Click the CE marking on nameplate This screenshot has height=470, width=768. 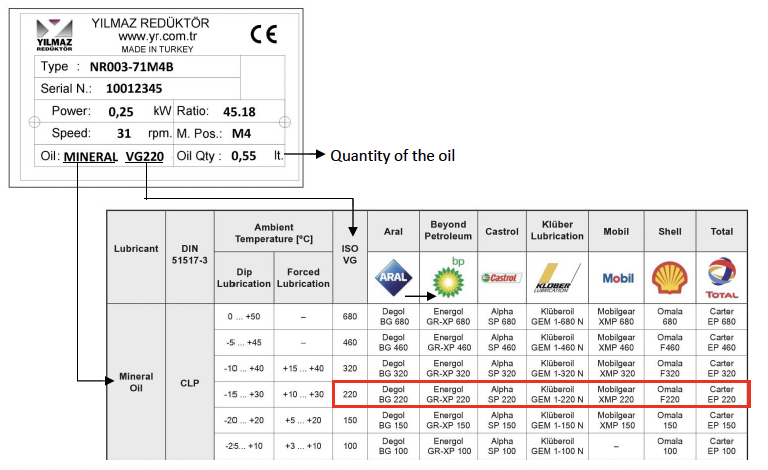[263, 35]
